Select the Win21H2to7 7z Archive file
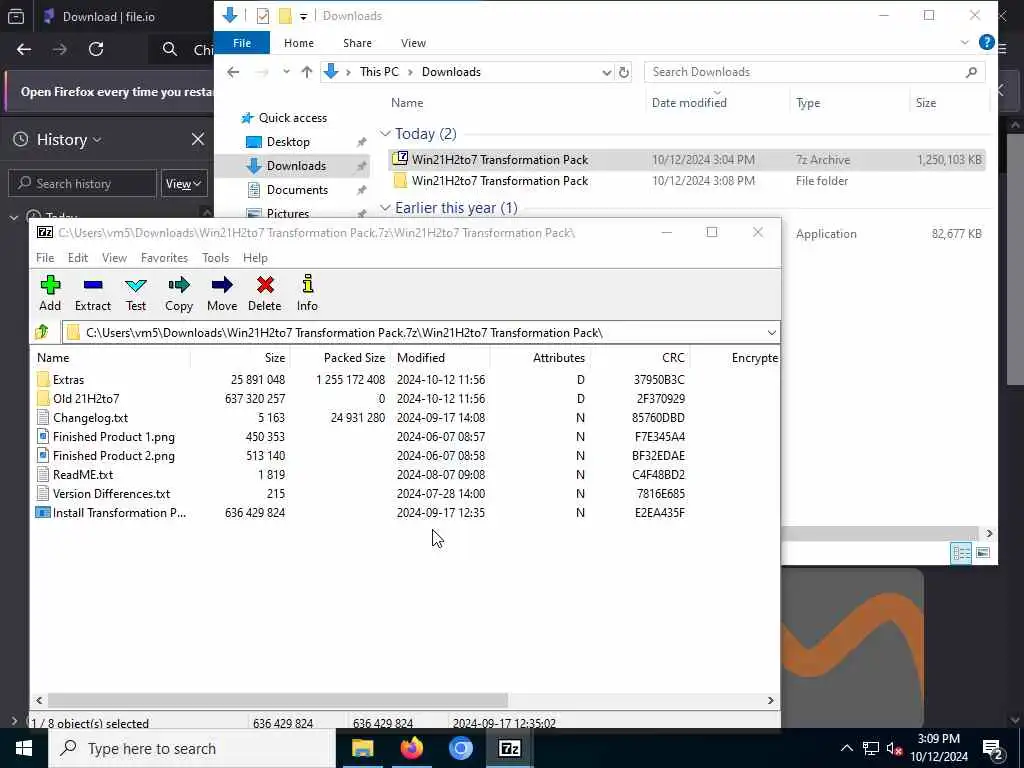Image resolution: width=1024 pixels, height=768 pixels. [686, 159]
